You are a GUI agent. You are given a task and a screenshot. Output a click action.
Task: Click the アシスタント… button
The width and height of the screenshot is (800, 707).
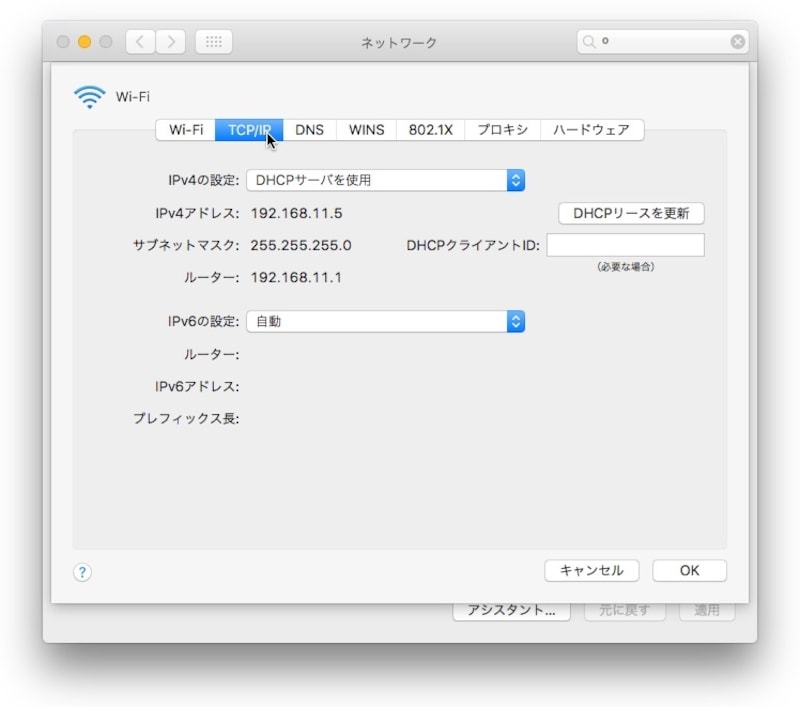click(x=511, y=610)
